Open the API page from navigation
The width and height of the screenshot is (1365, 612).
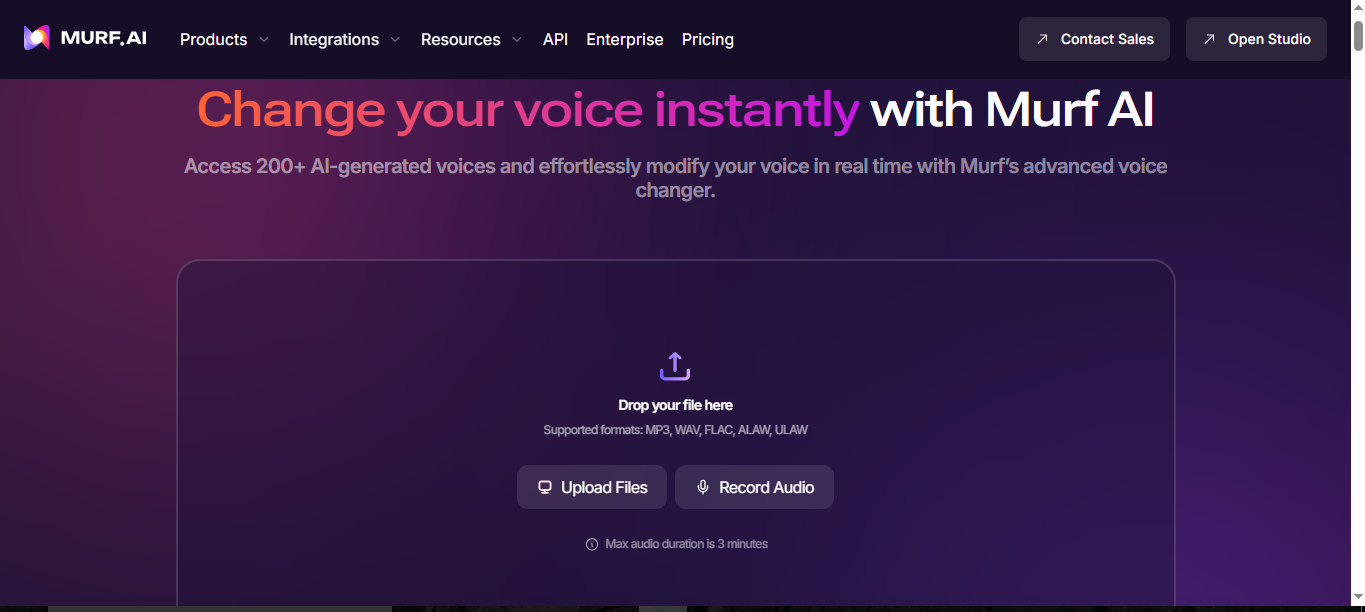pos(555,39)
